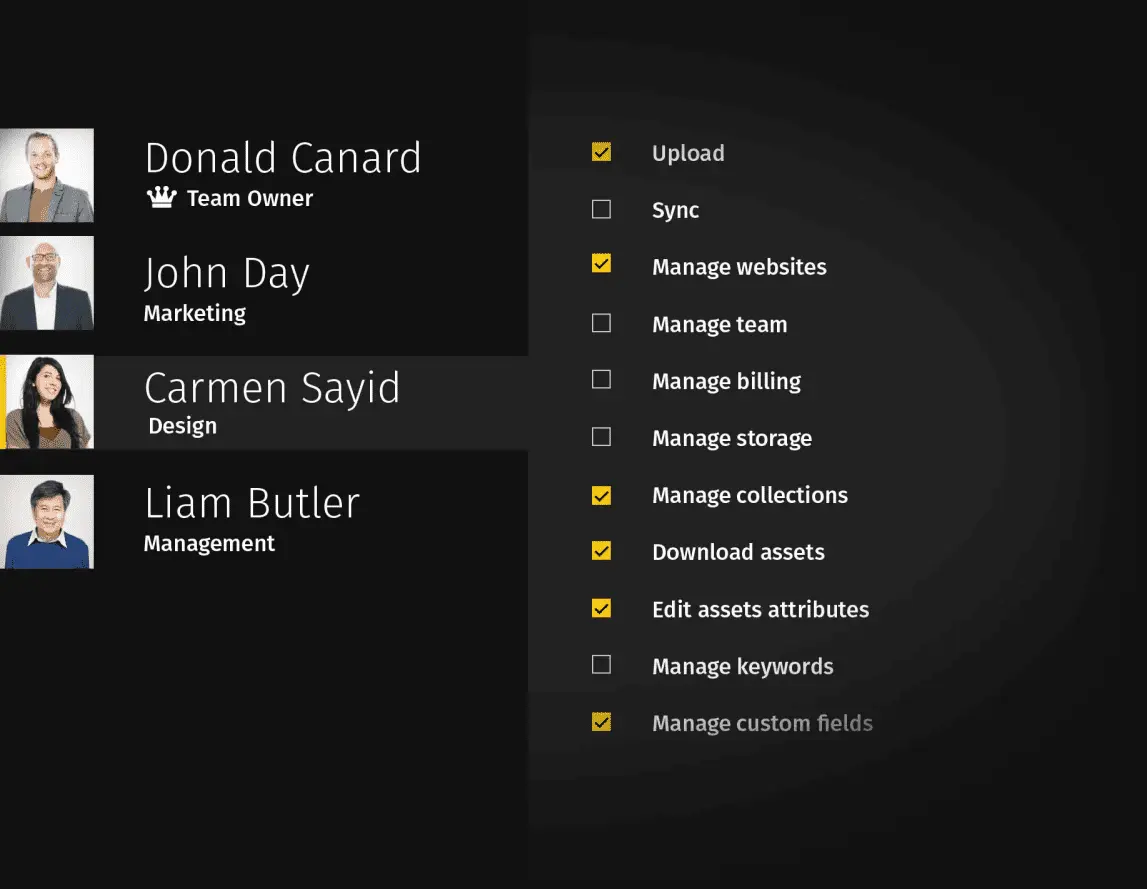Screen dimensions: 1147x889
Task: Click the Manage keywords label
Action: point(742,667)
